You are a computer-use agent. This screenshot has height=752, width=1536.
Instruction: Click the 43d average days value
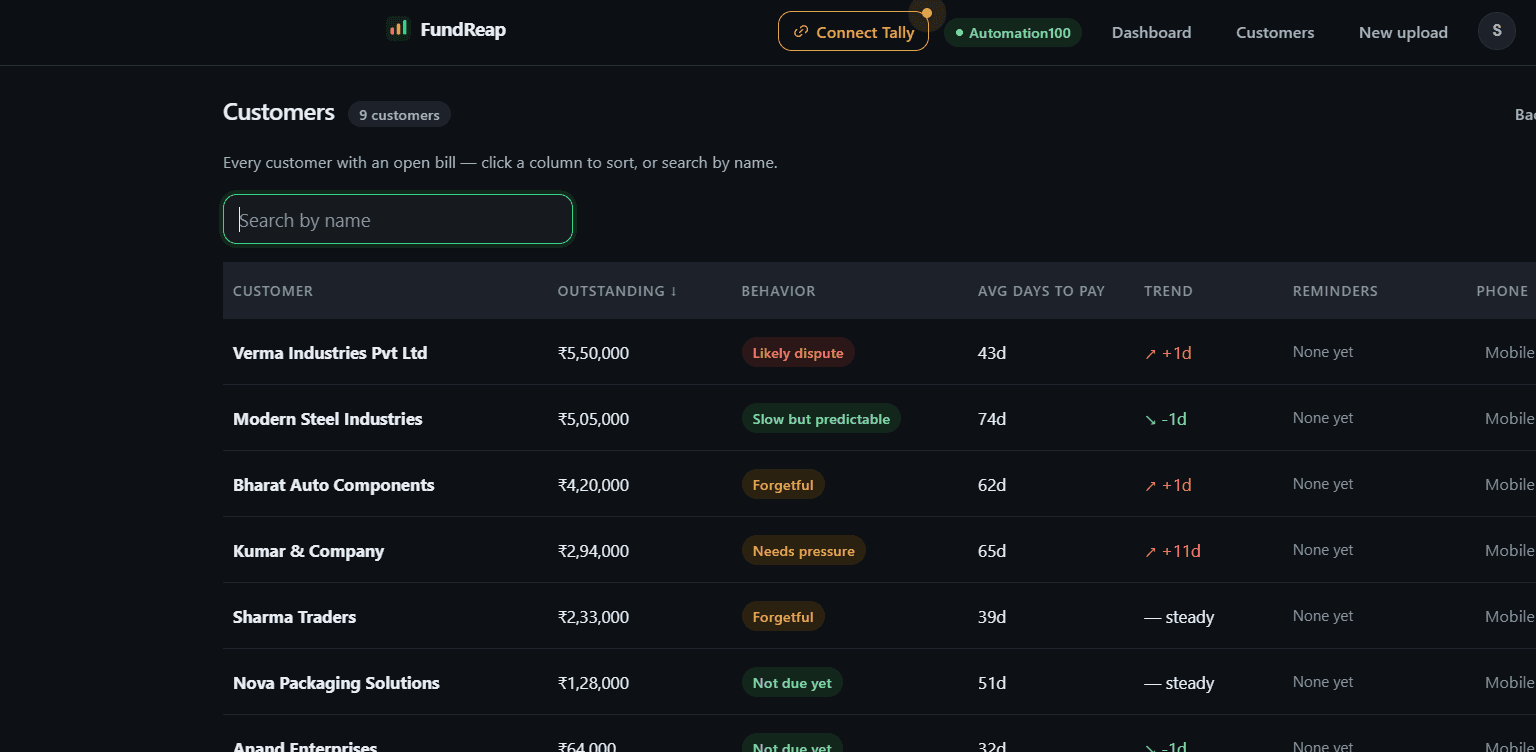[992, 353]
